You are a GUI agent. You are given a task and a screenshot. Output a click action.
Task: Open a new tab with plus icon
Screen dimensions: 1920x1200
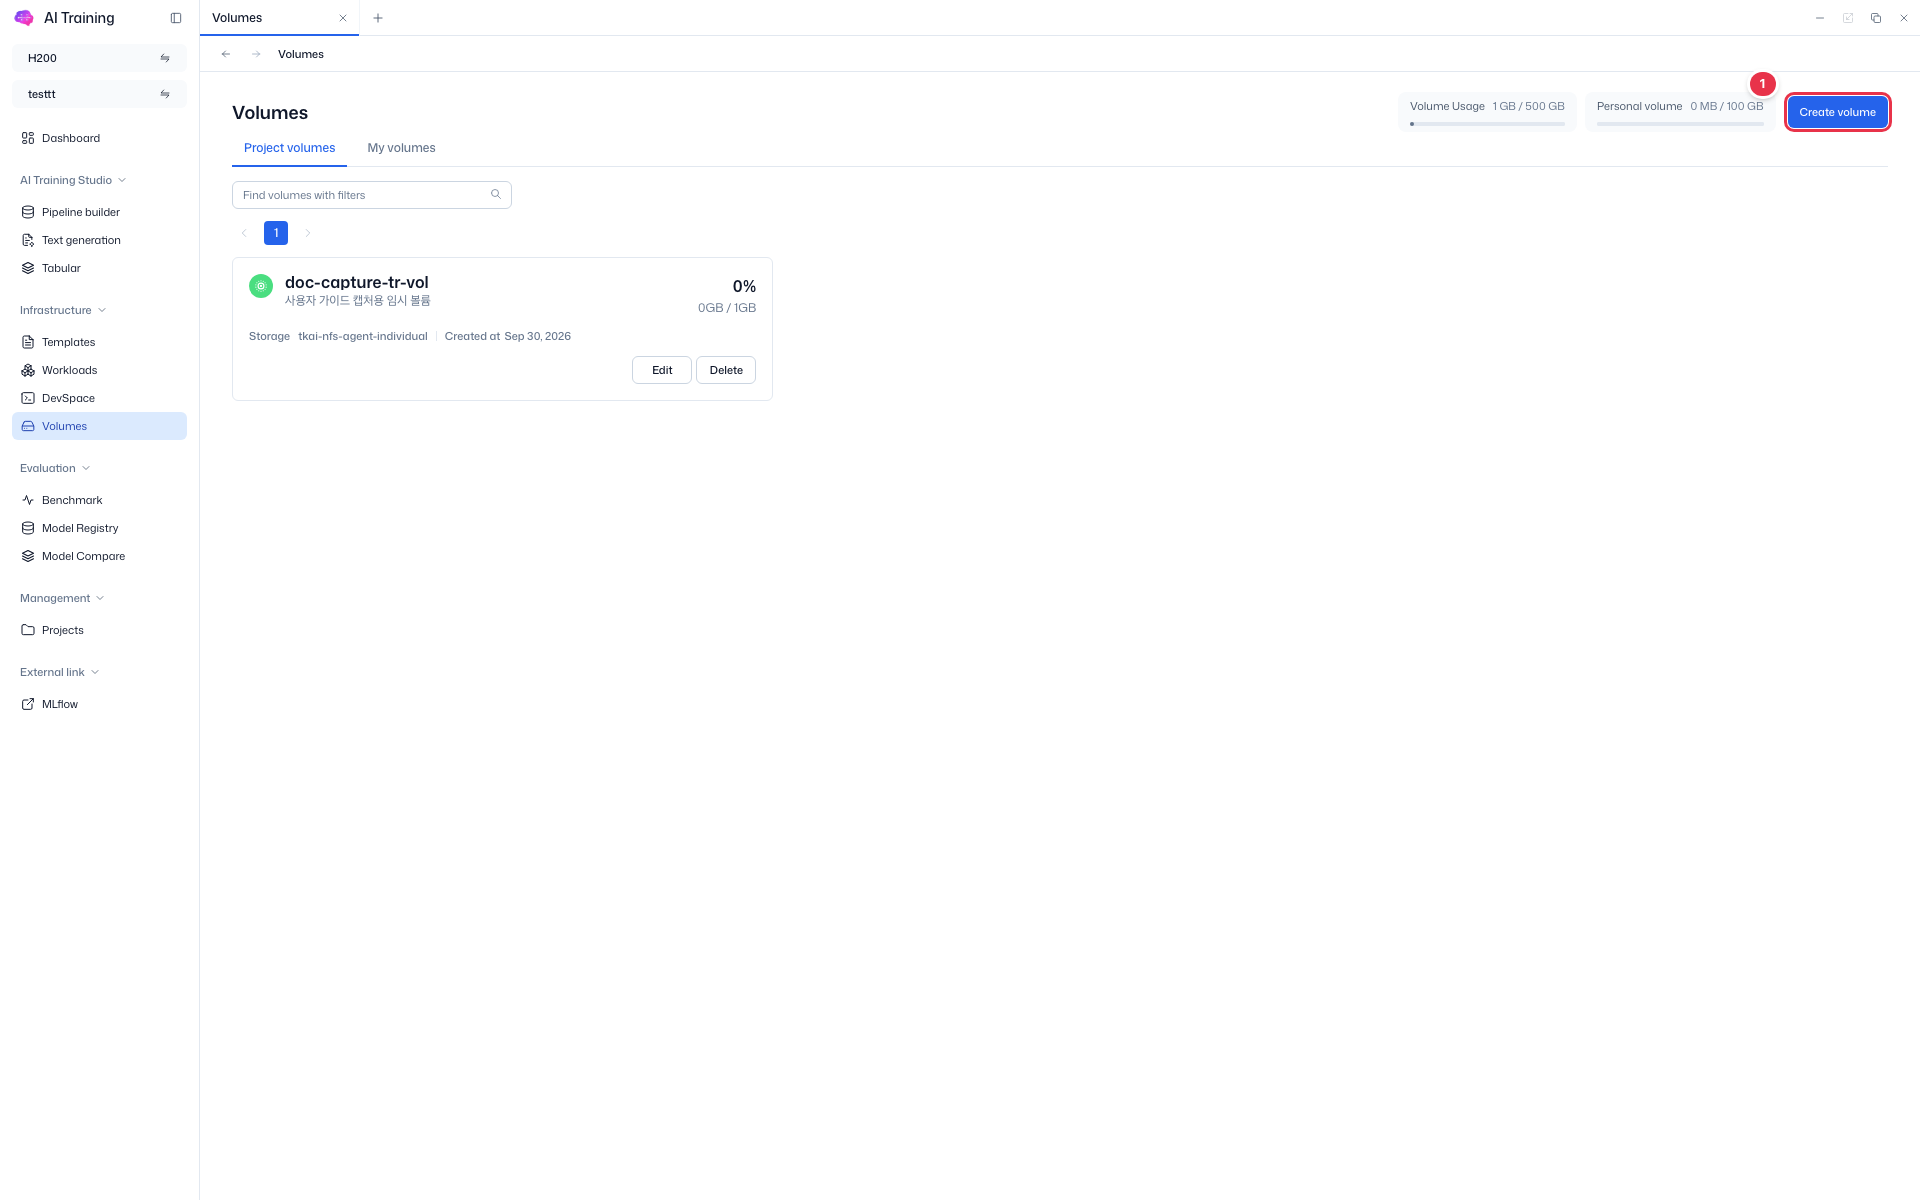click(x=378, y=18)
